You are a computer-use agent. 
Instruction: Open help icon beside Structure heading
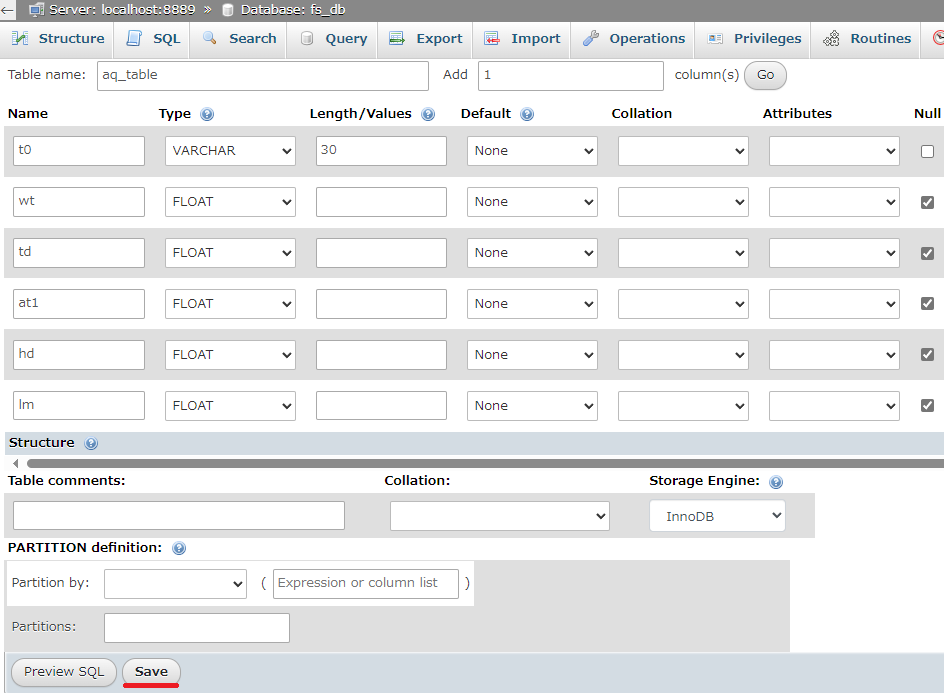(91, 444)
